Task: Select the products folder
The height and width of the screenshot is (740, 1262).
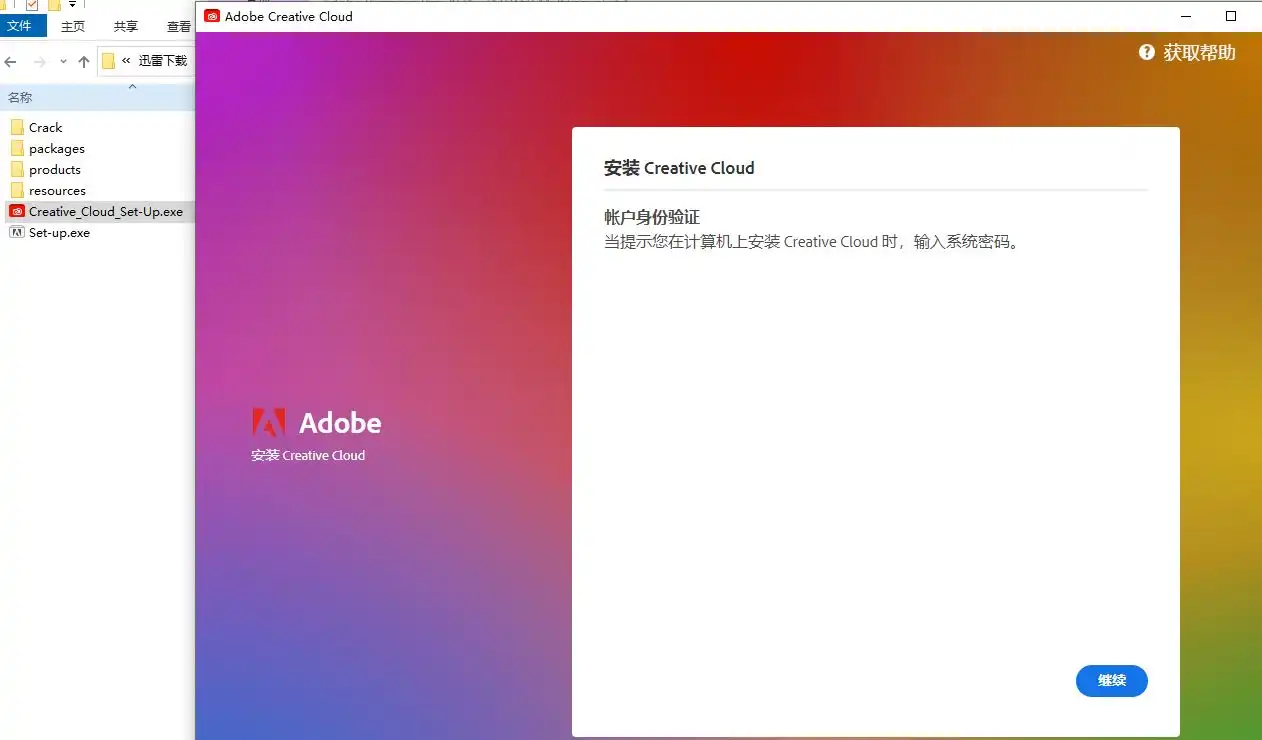Action: pyautogui.click(x=54, y=169)
